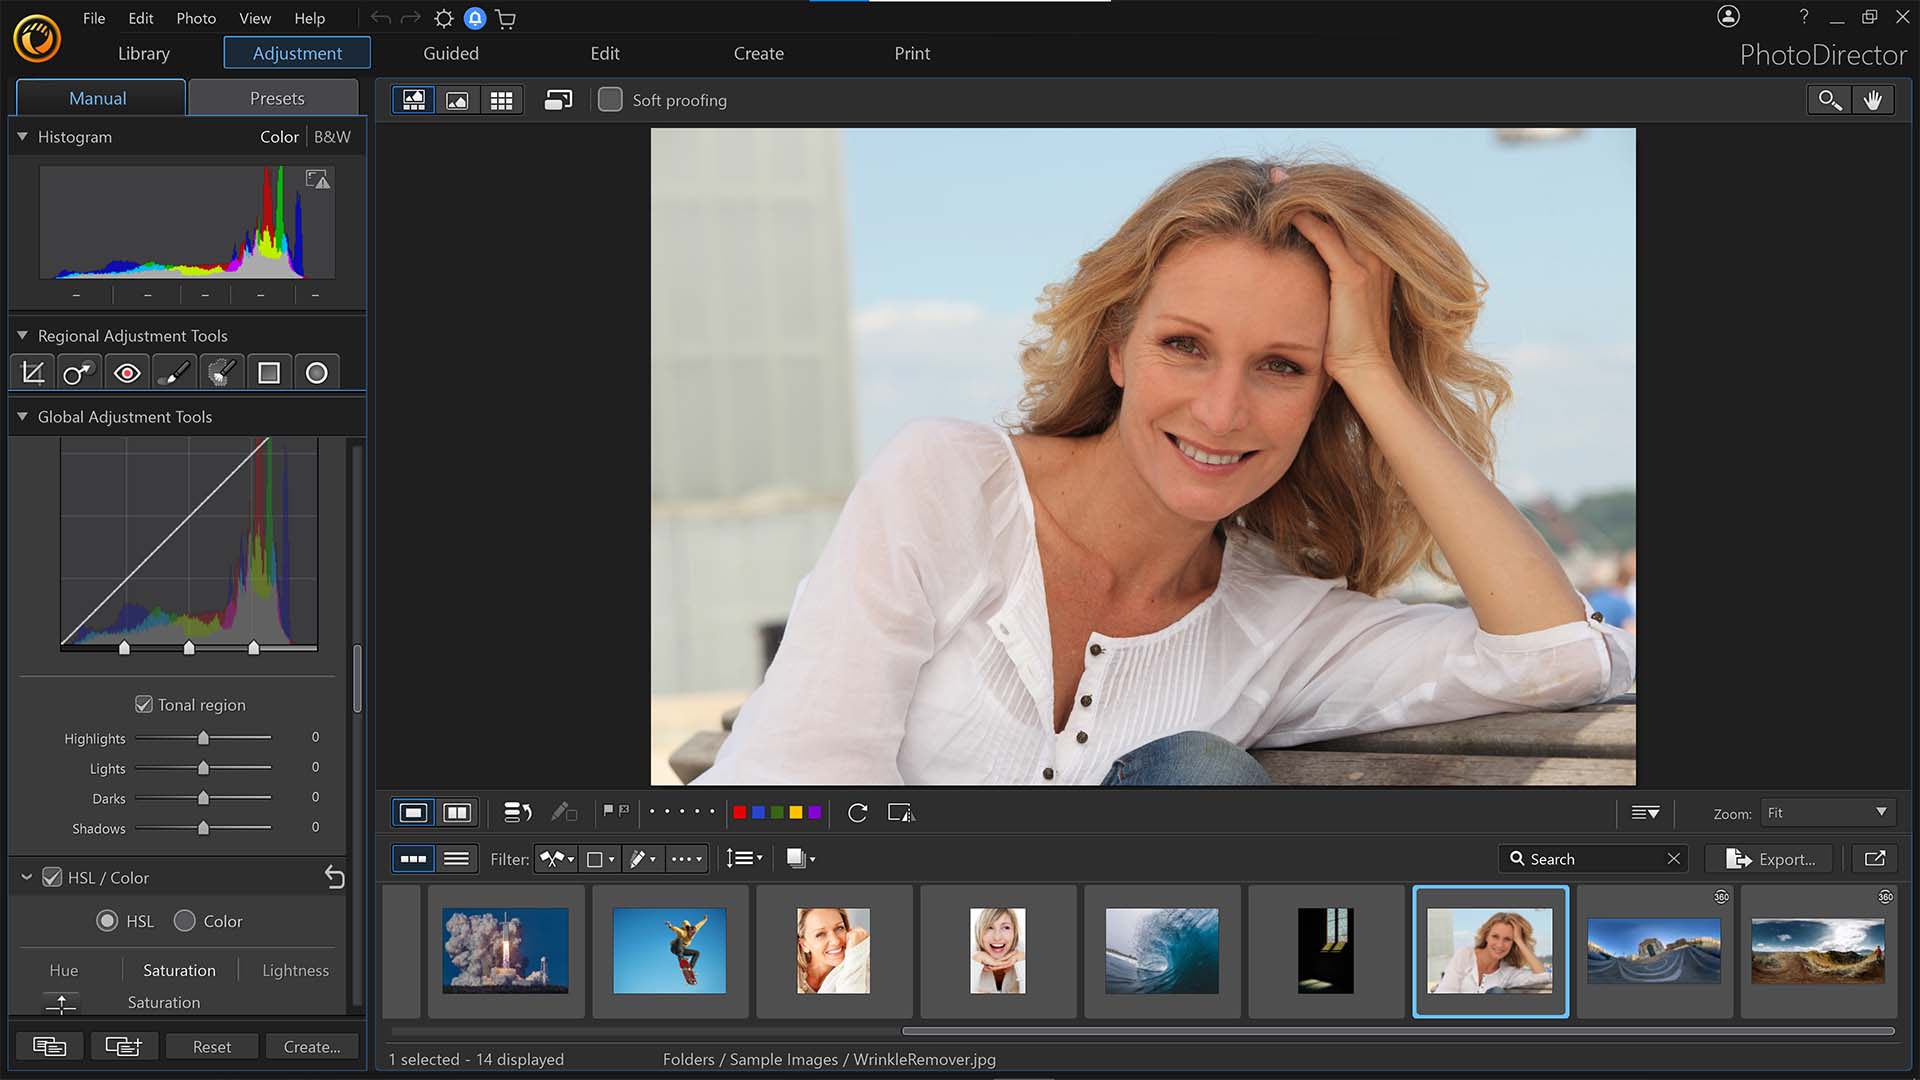
Task: Enable Color radio button option
Action: (x=187, y=920)
